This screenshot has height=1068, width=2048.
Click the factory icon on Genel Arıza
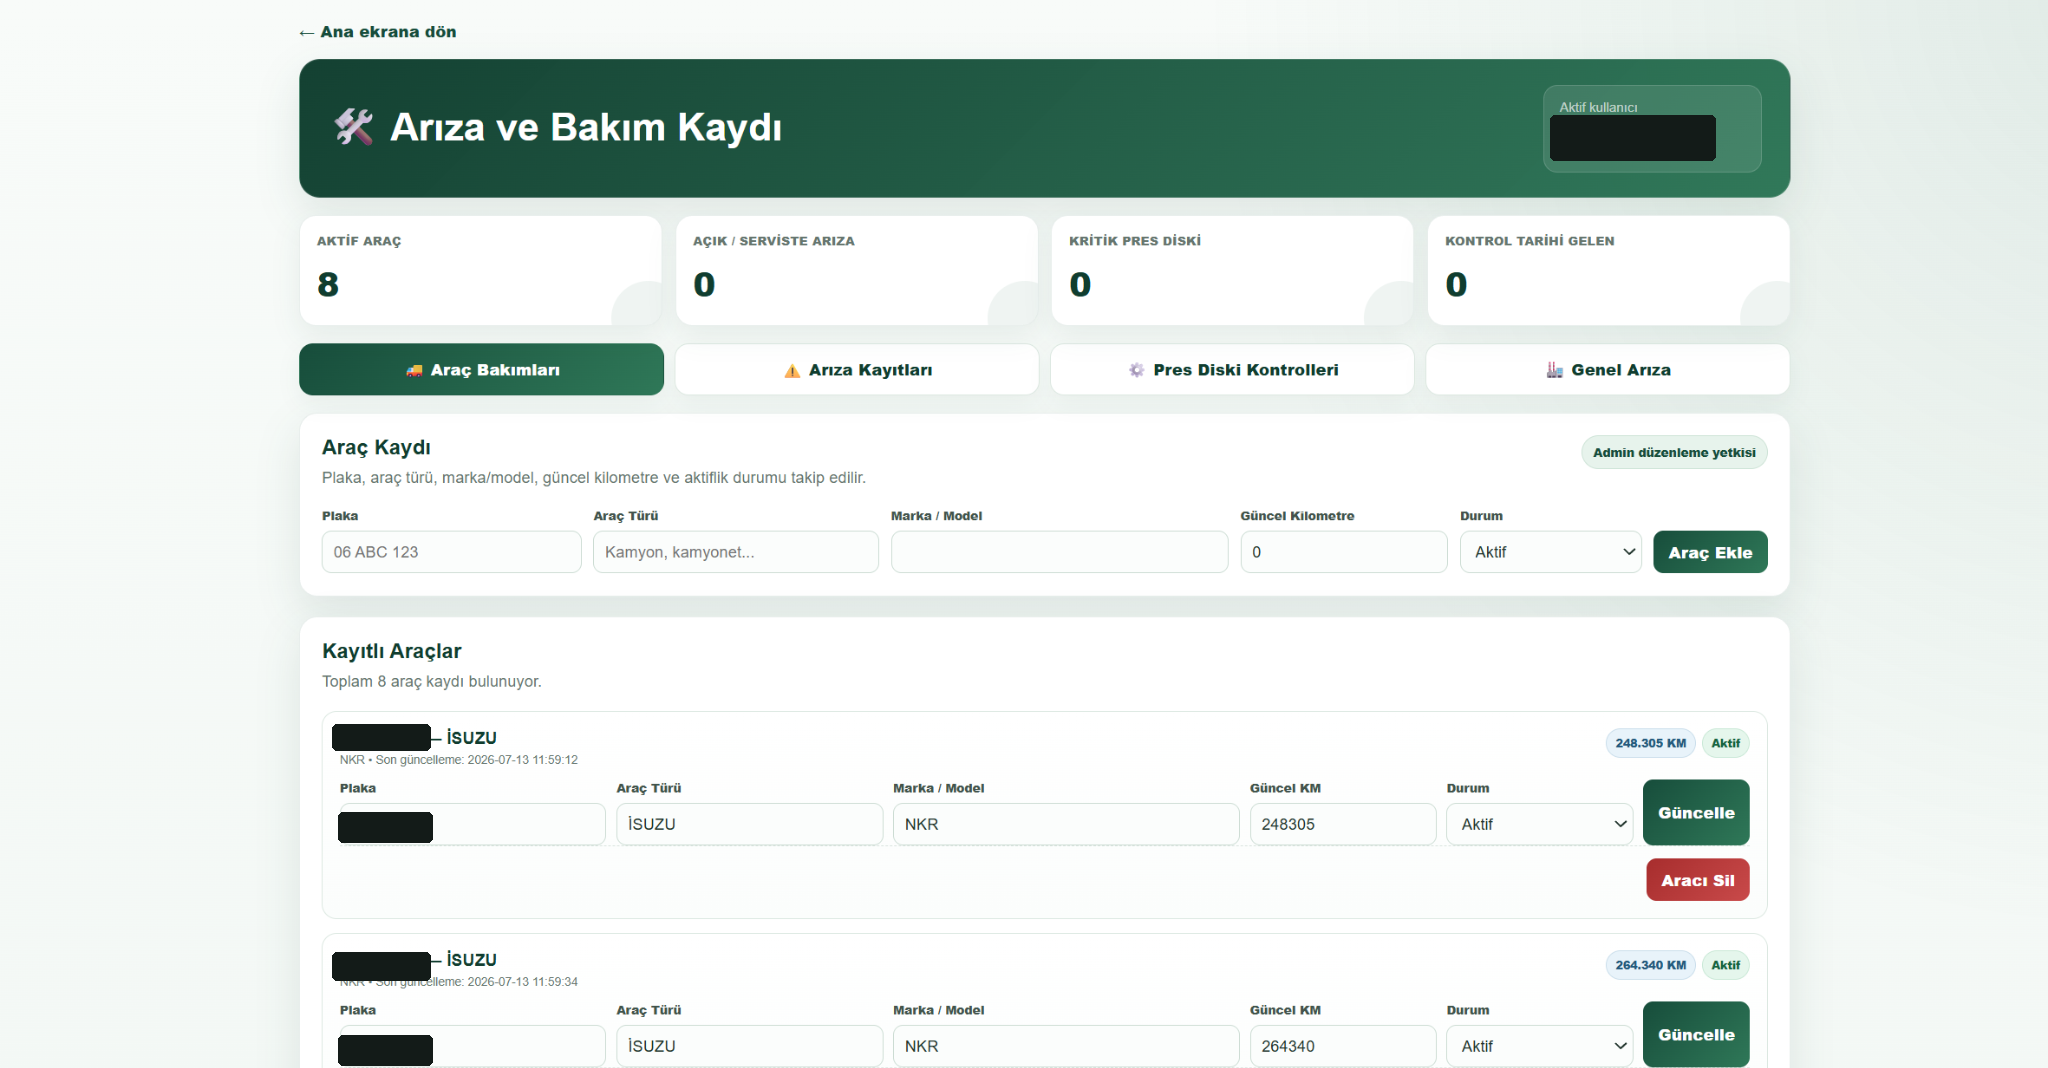1554,370
